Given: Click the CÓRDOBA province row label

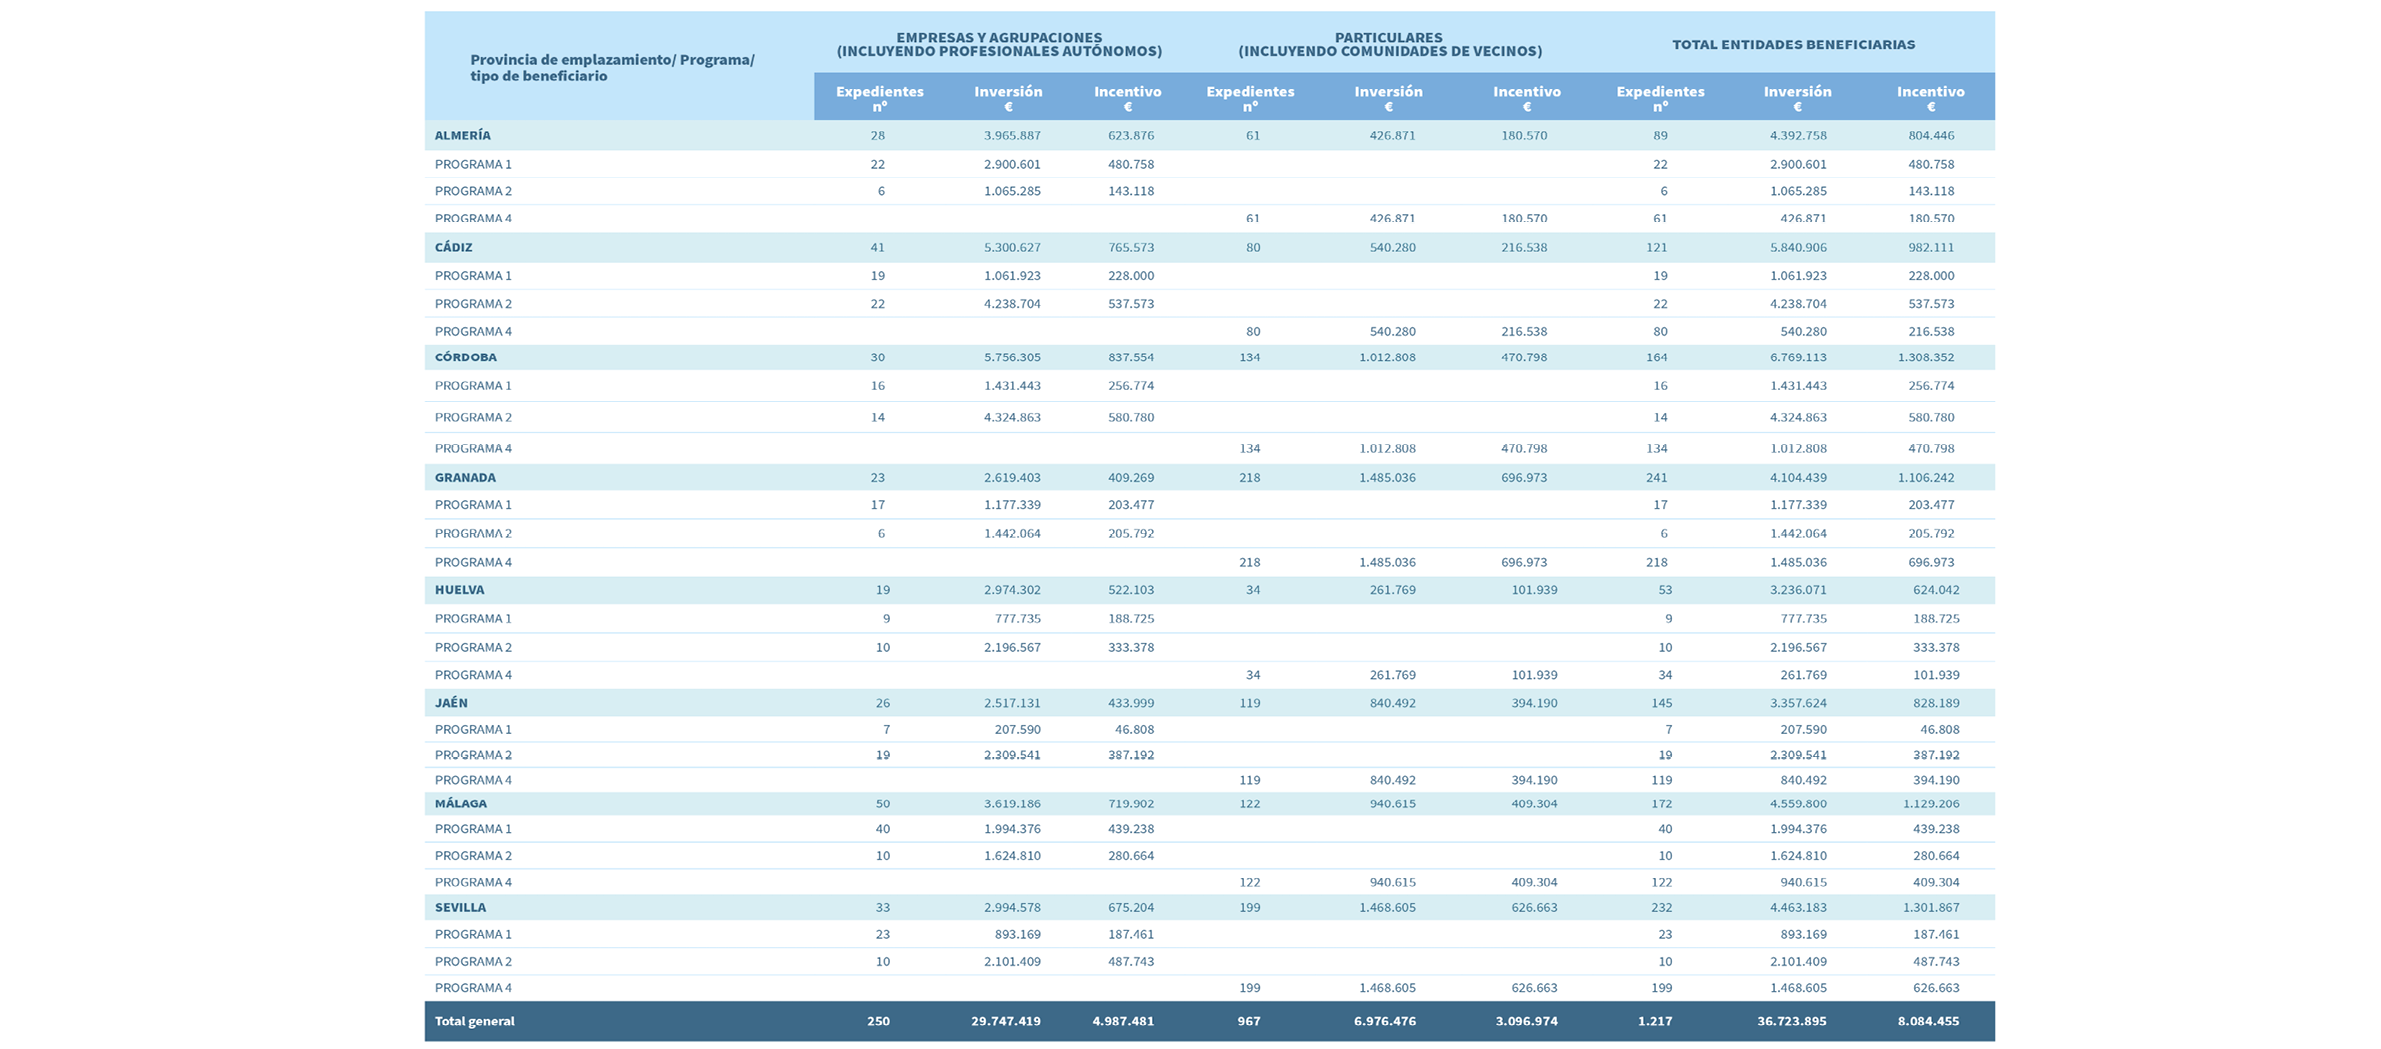Looking at the screenshot, I should click(x=465, y=357).
